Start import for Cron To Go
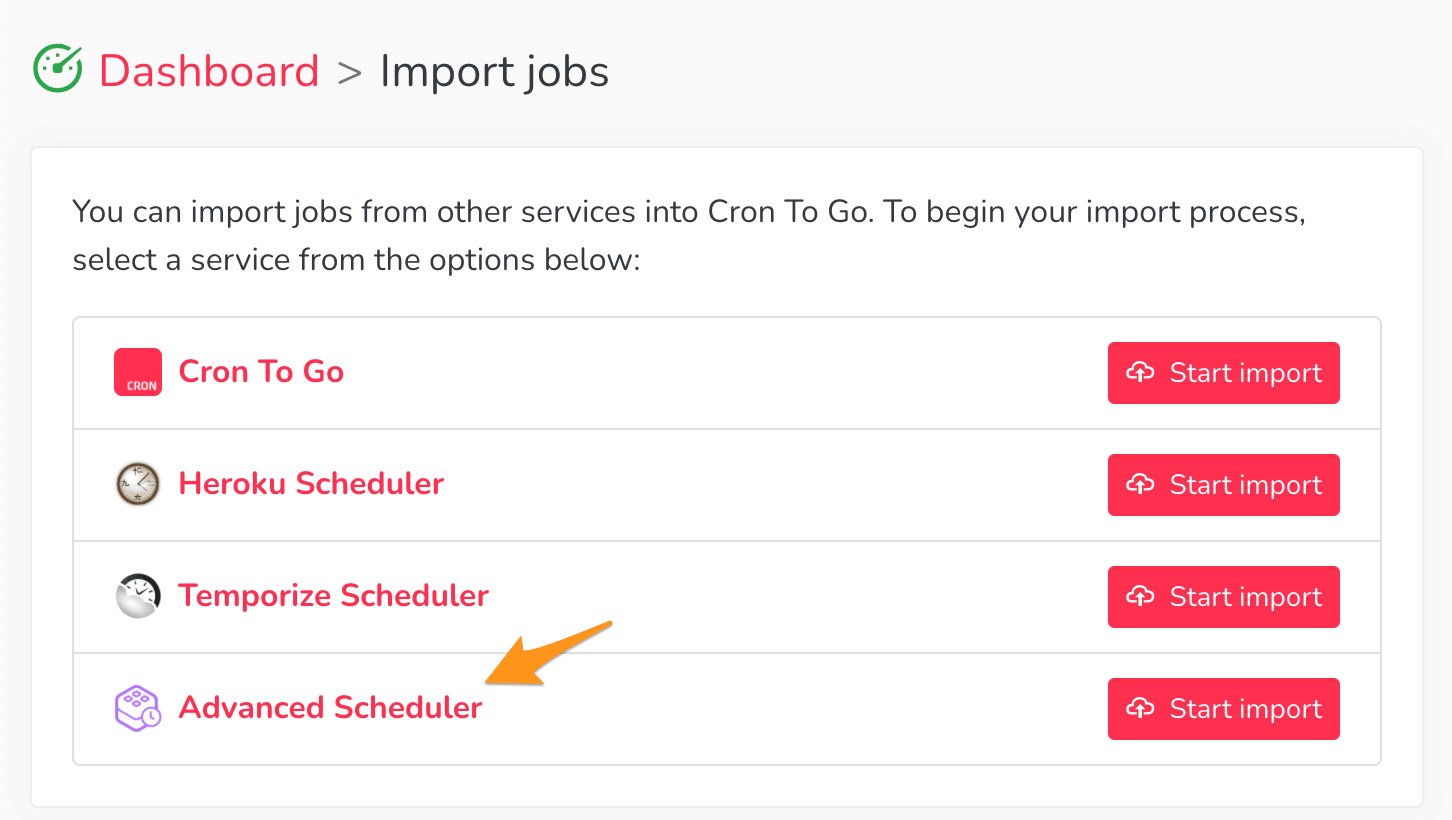 click(1224, 373)
